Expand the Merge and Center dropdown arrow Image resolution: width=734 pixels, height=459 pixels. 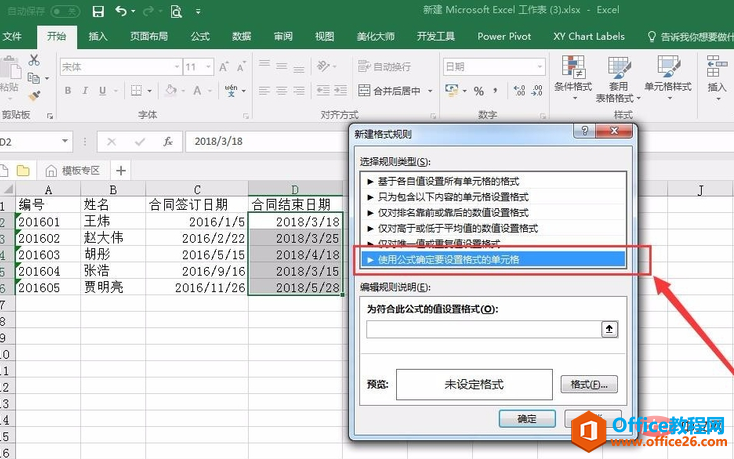(430, 91)
